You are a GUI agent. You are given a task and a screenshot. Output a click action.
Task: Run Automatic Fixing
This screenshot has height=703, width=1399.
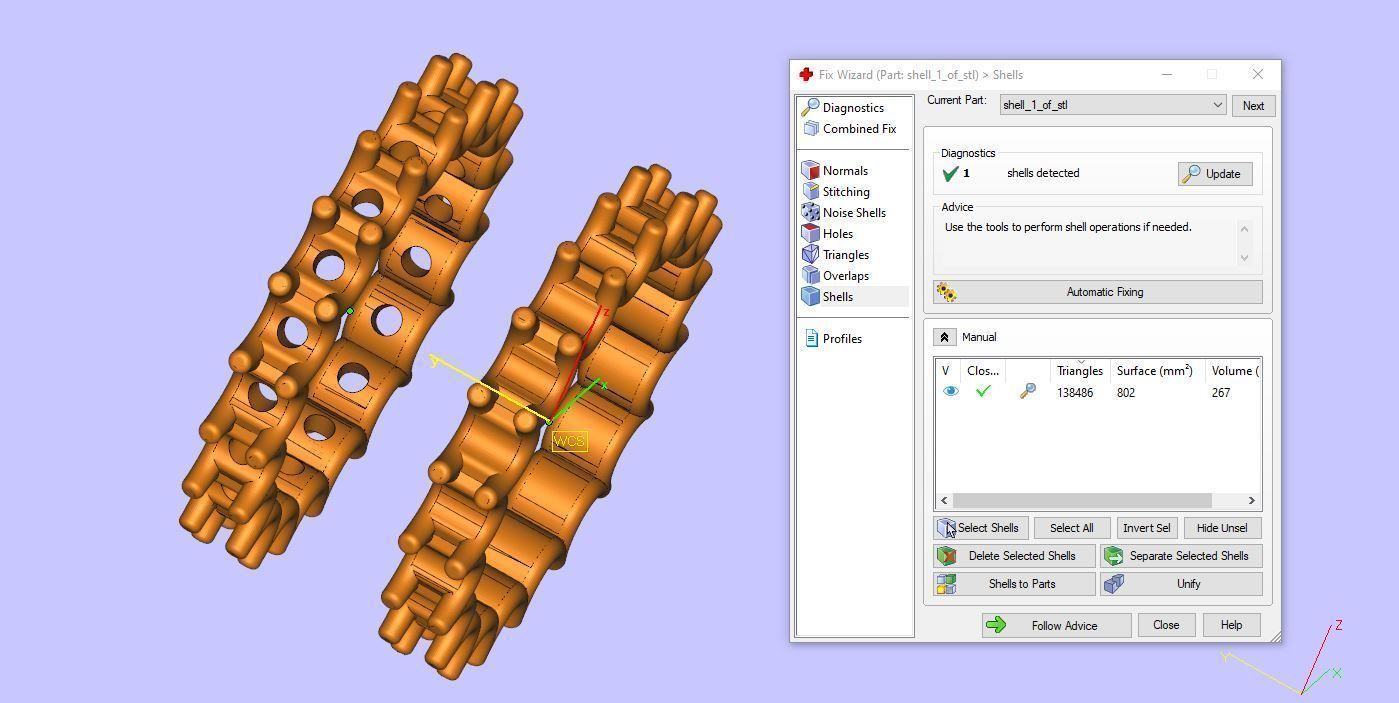(1098, 292)
